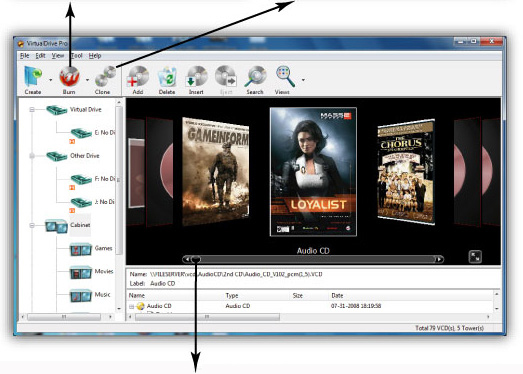523x374 pixels.
Task: Click cover flow right arrow button
Action: tap(439, 259)
